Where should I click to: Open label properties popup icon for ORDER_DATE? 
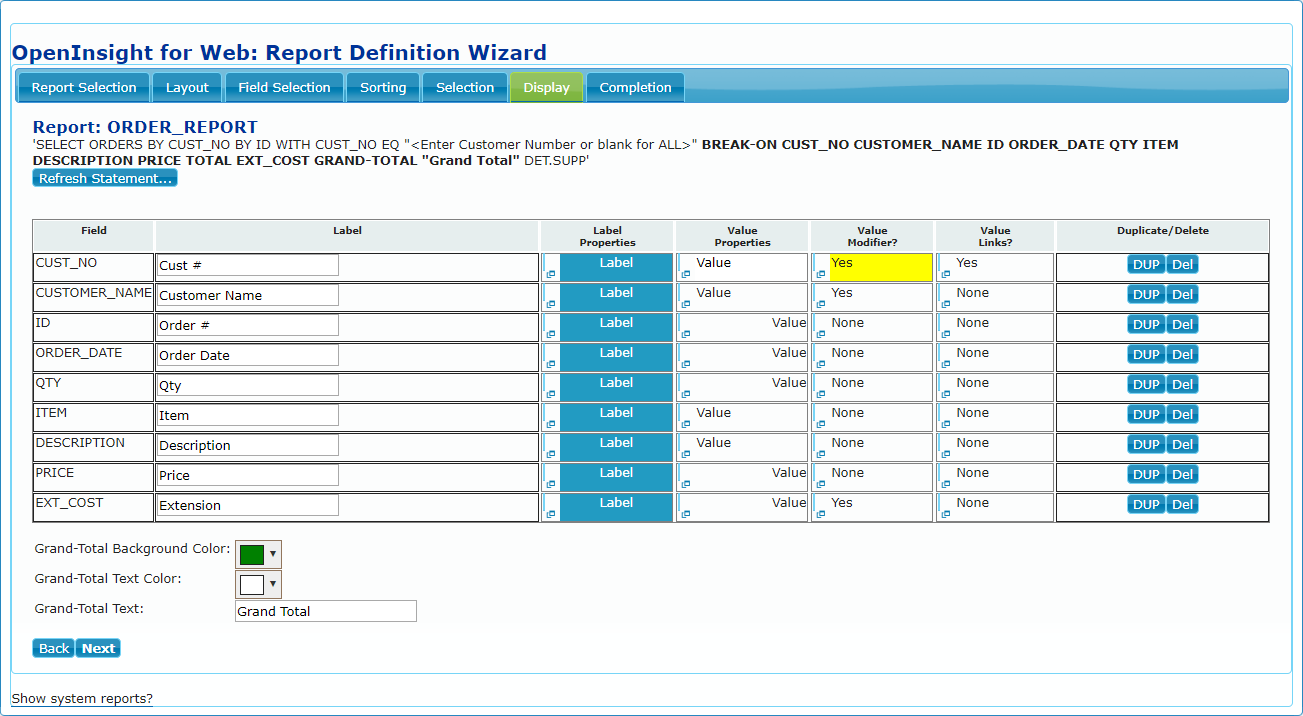(550, 364)
